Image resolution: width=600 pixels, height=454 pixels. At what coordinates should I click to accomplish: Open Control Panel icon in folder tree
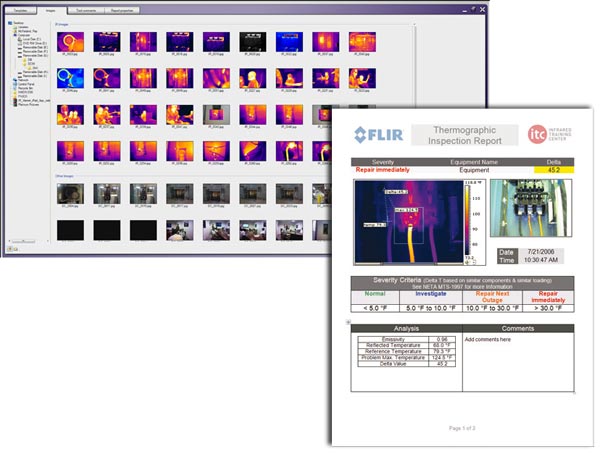tap(15, 84)
